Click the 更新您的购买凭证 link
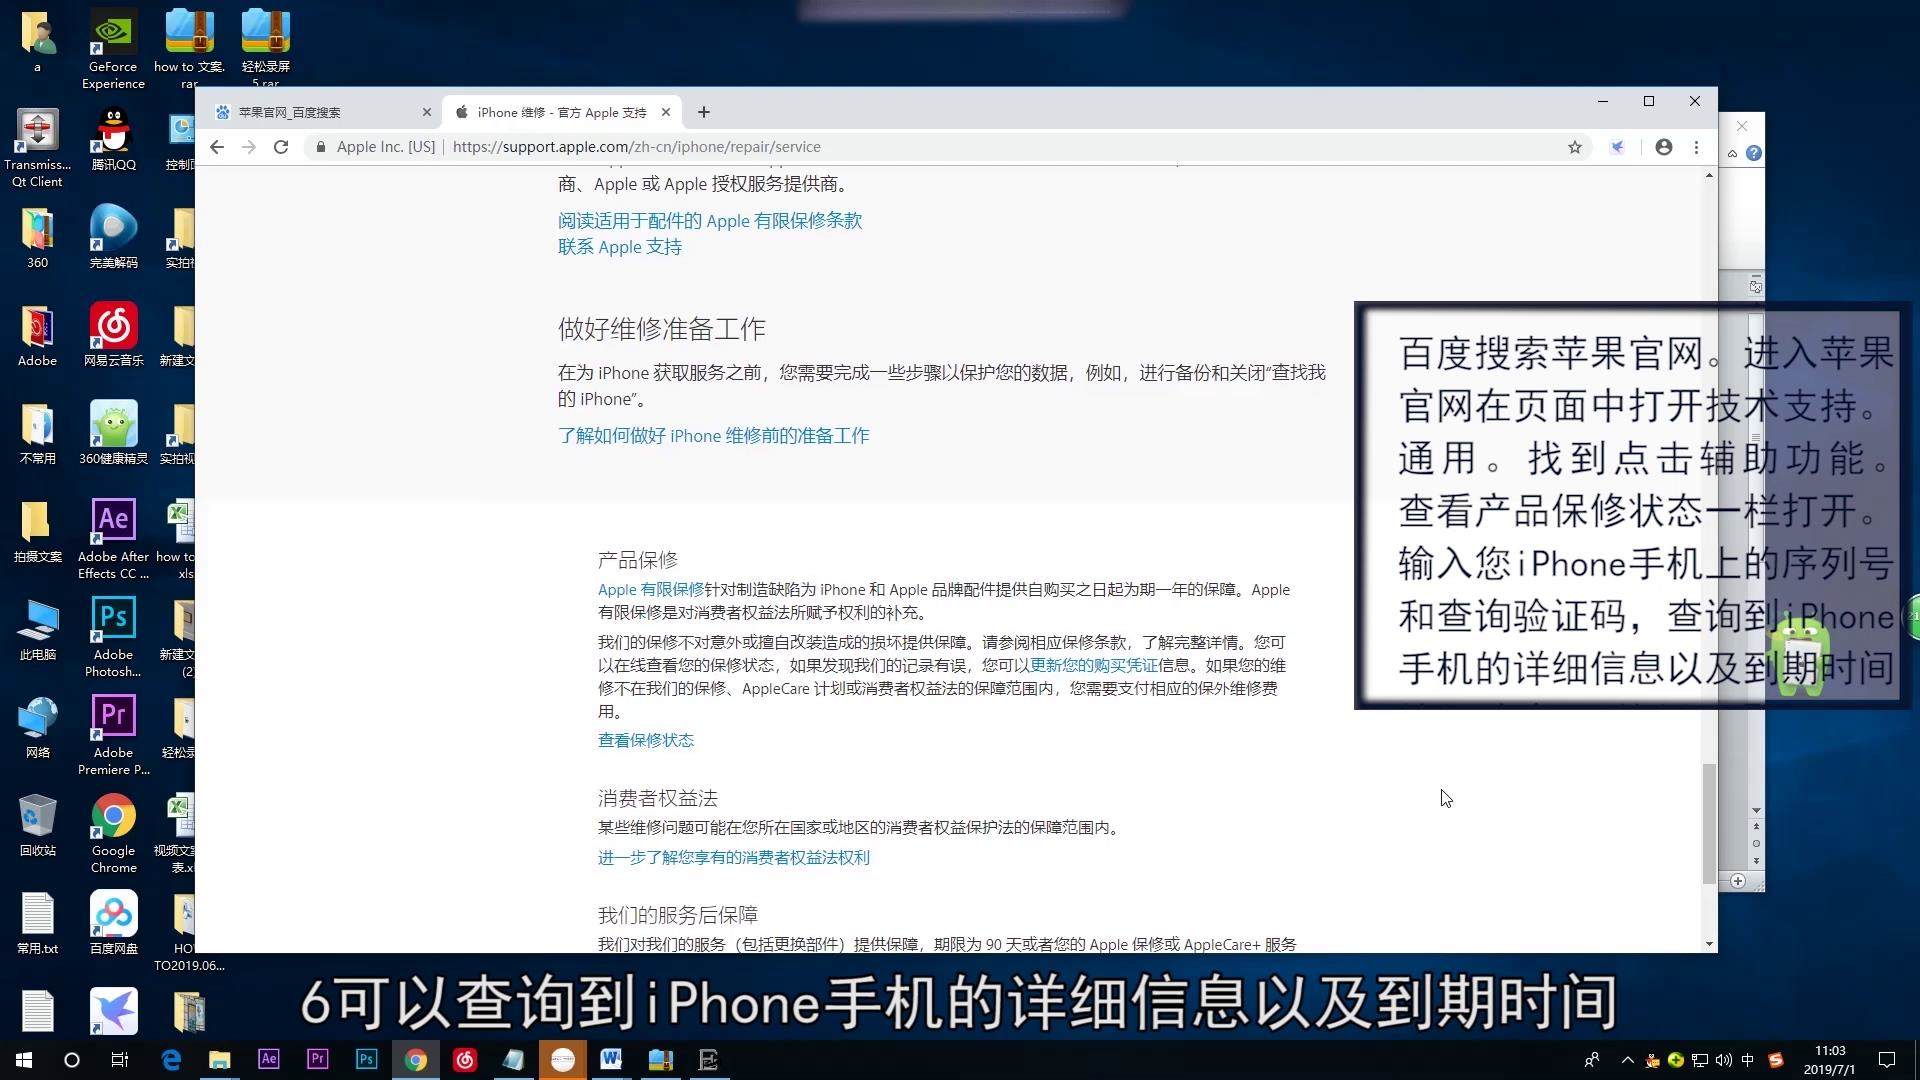Image resolution: width=1920 pixels, height=1080 pixels. click(x=1094, y=665)
